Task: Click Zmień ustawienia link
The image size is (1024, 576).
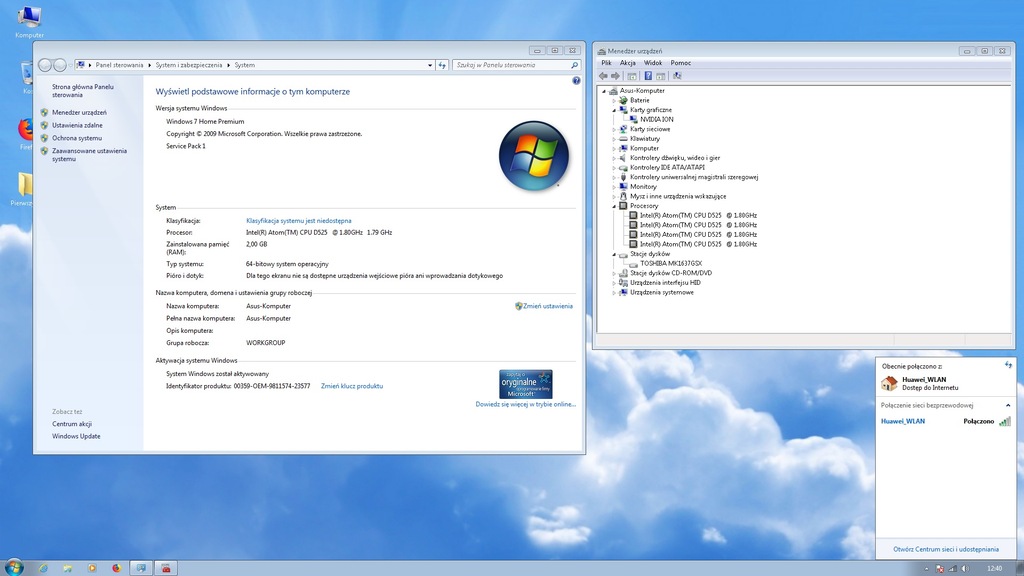Action: tap(547, 306)
